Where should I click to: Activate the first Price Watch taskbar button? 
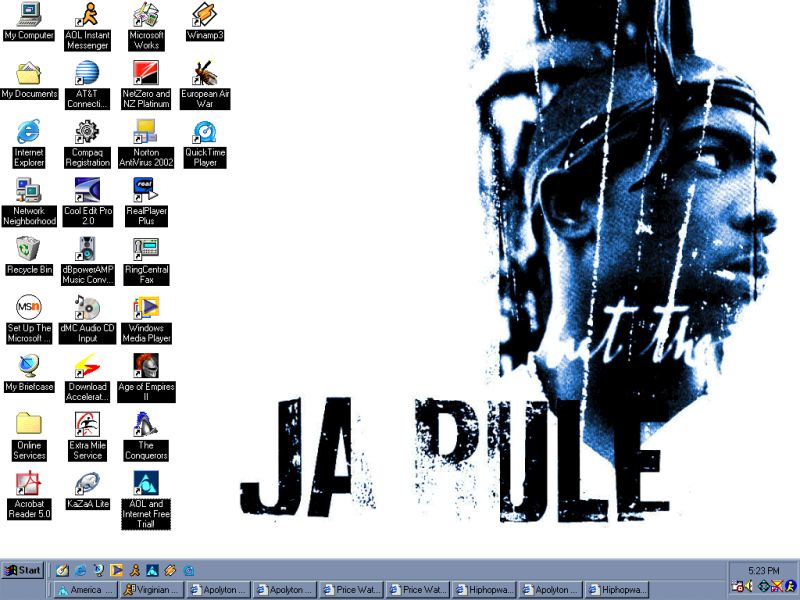(352, 590)
